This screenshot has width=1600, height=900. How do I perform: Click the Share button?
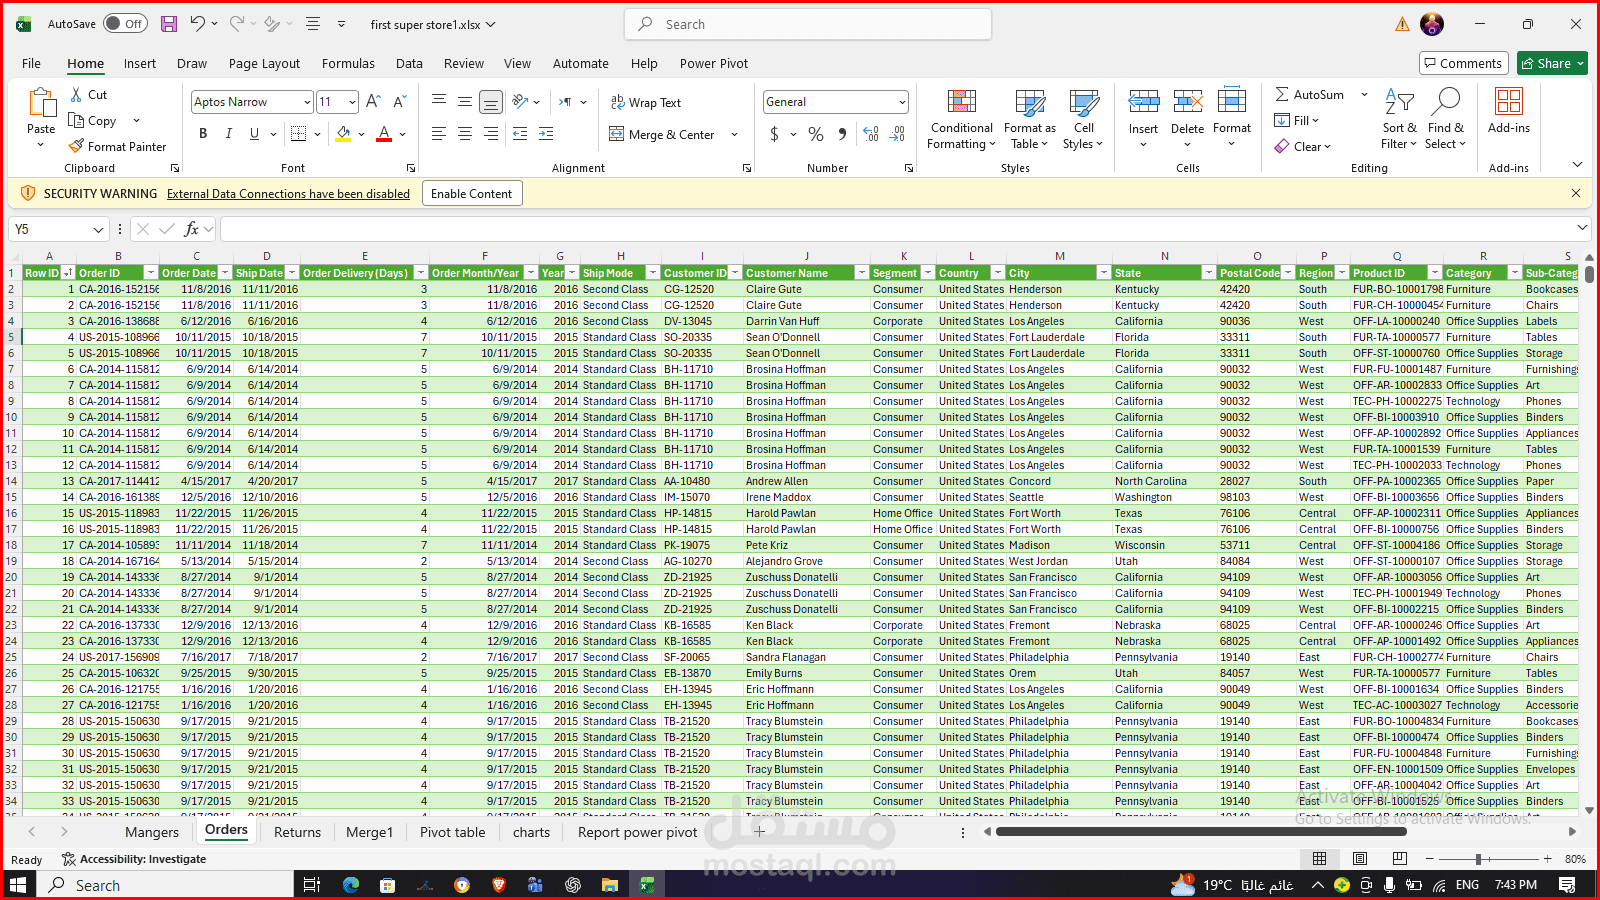pos(1552,63)
